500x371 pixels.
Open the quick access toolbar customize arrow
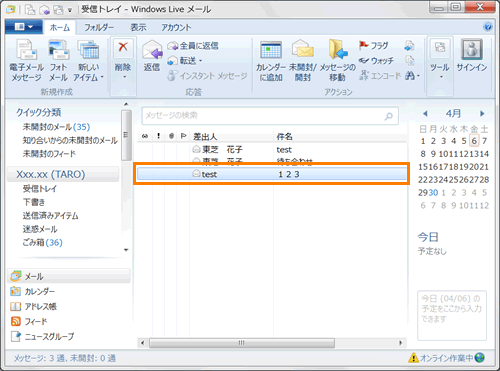(x=70, y=10)
